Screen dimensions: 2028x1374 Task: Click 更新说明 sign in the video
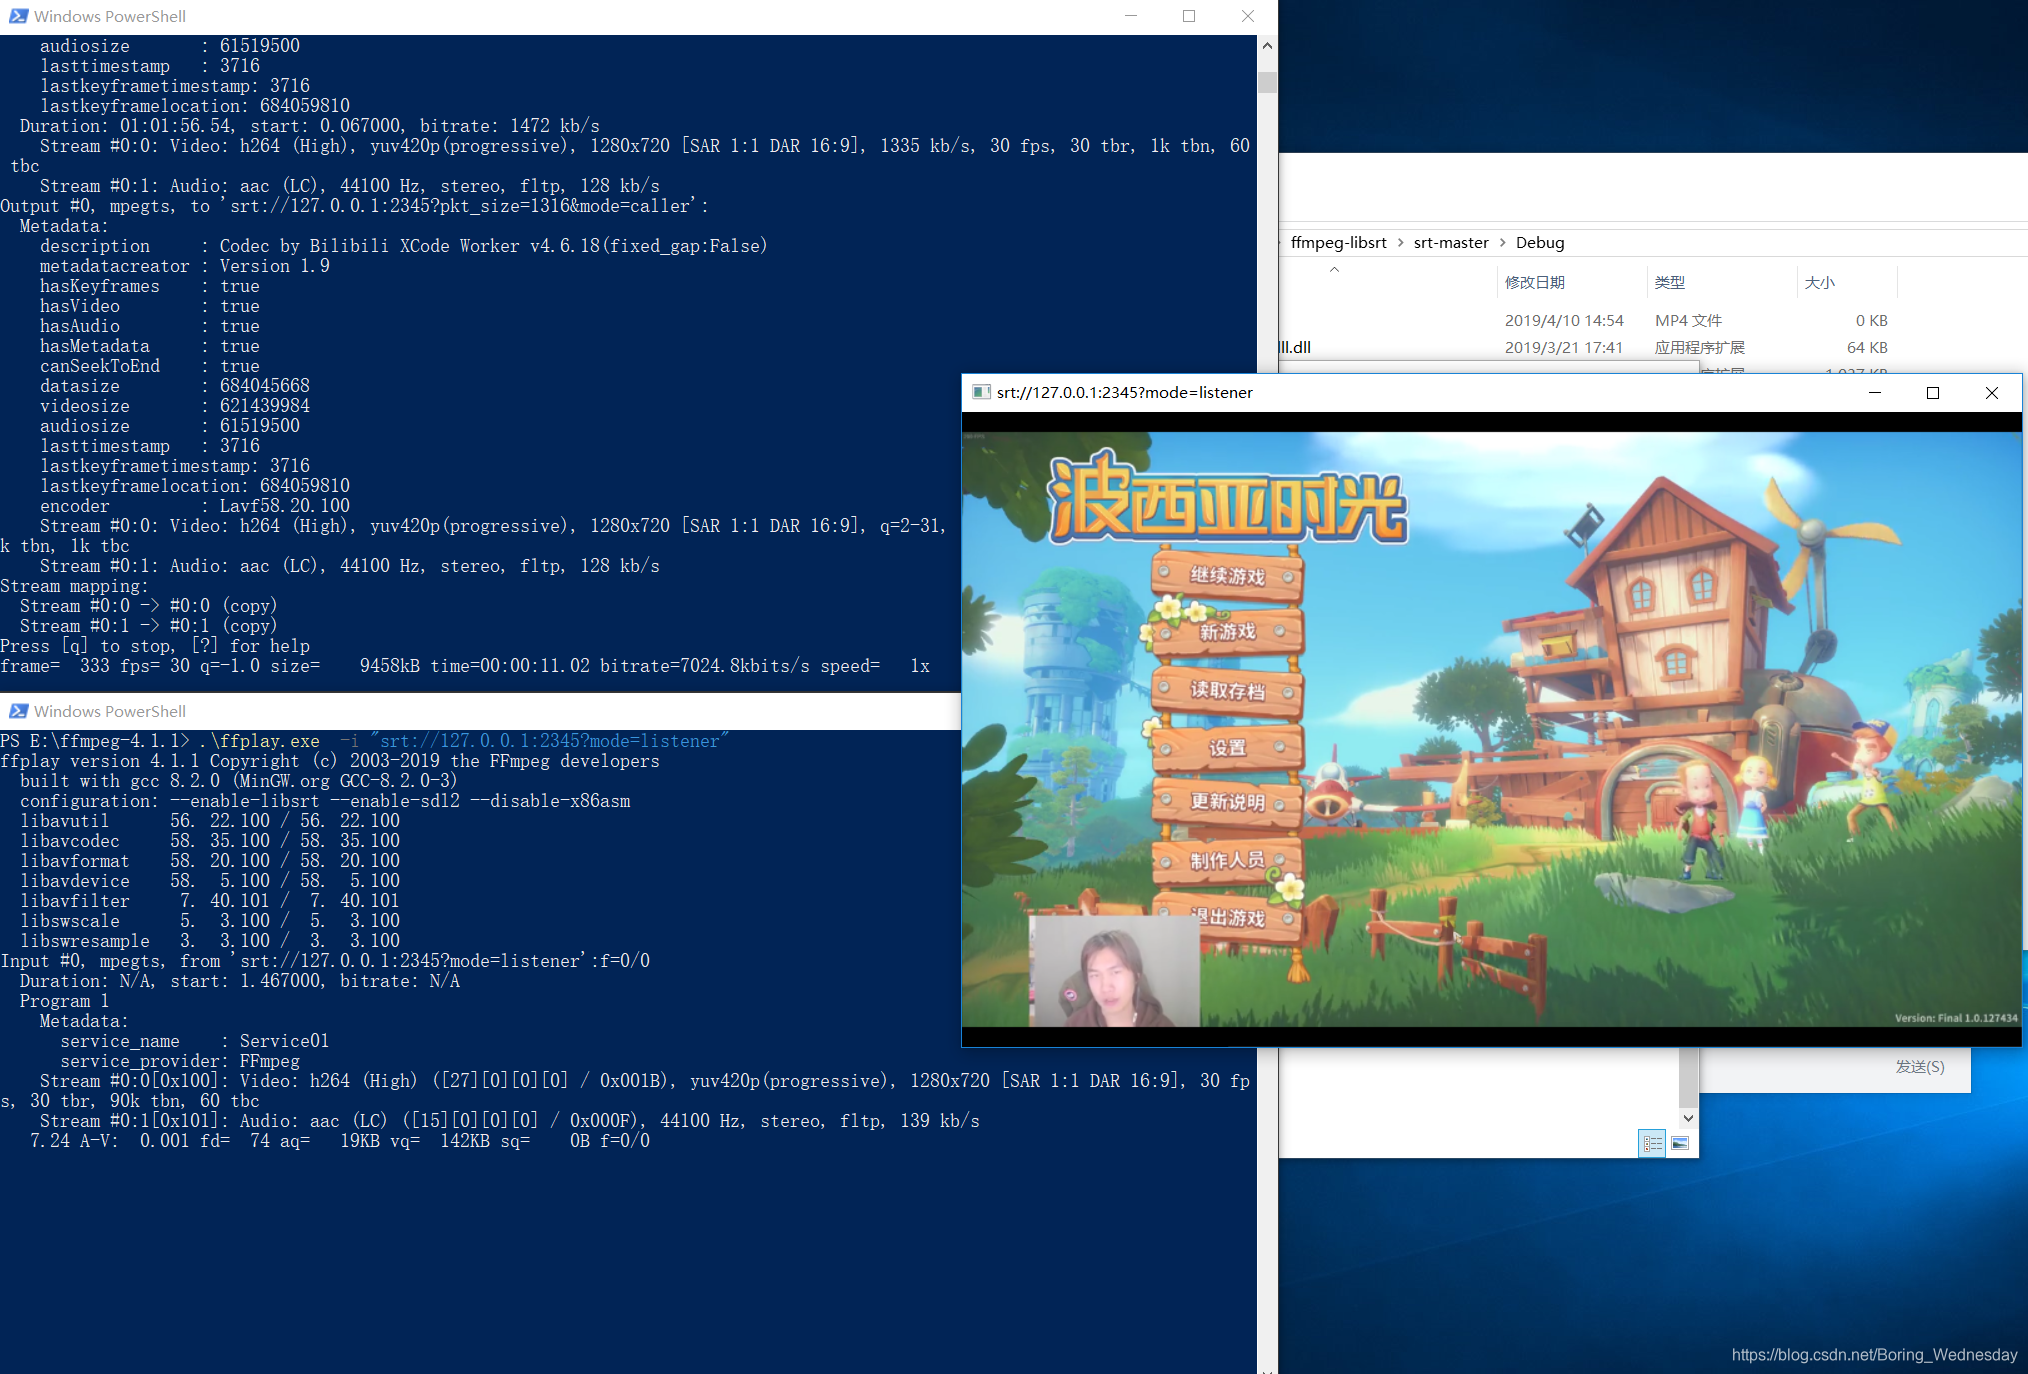pos(1227,802)
